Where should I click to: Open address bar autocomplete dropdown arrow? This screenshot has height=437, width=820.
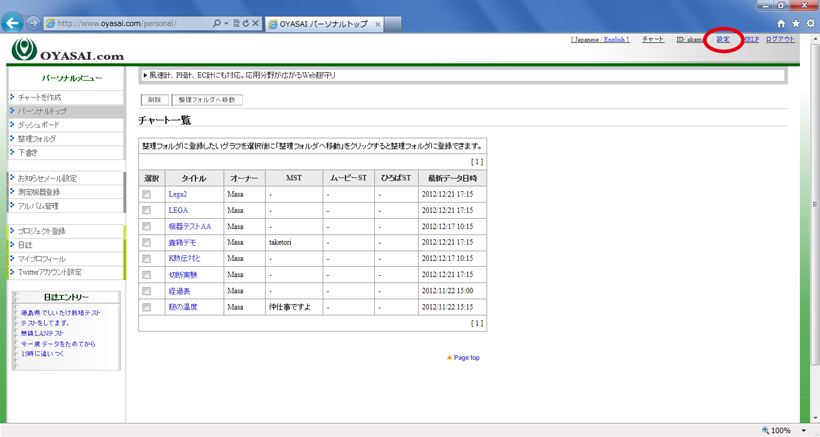pyautogui.click(x=226, y=24)
